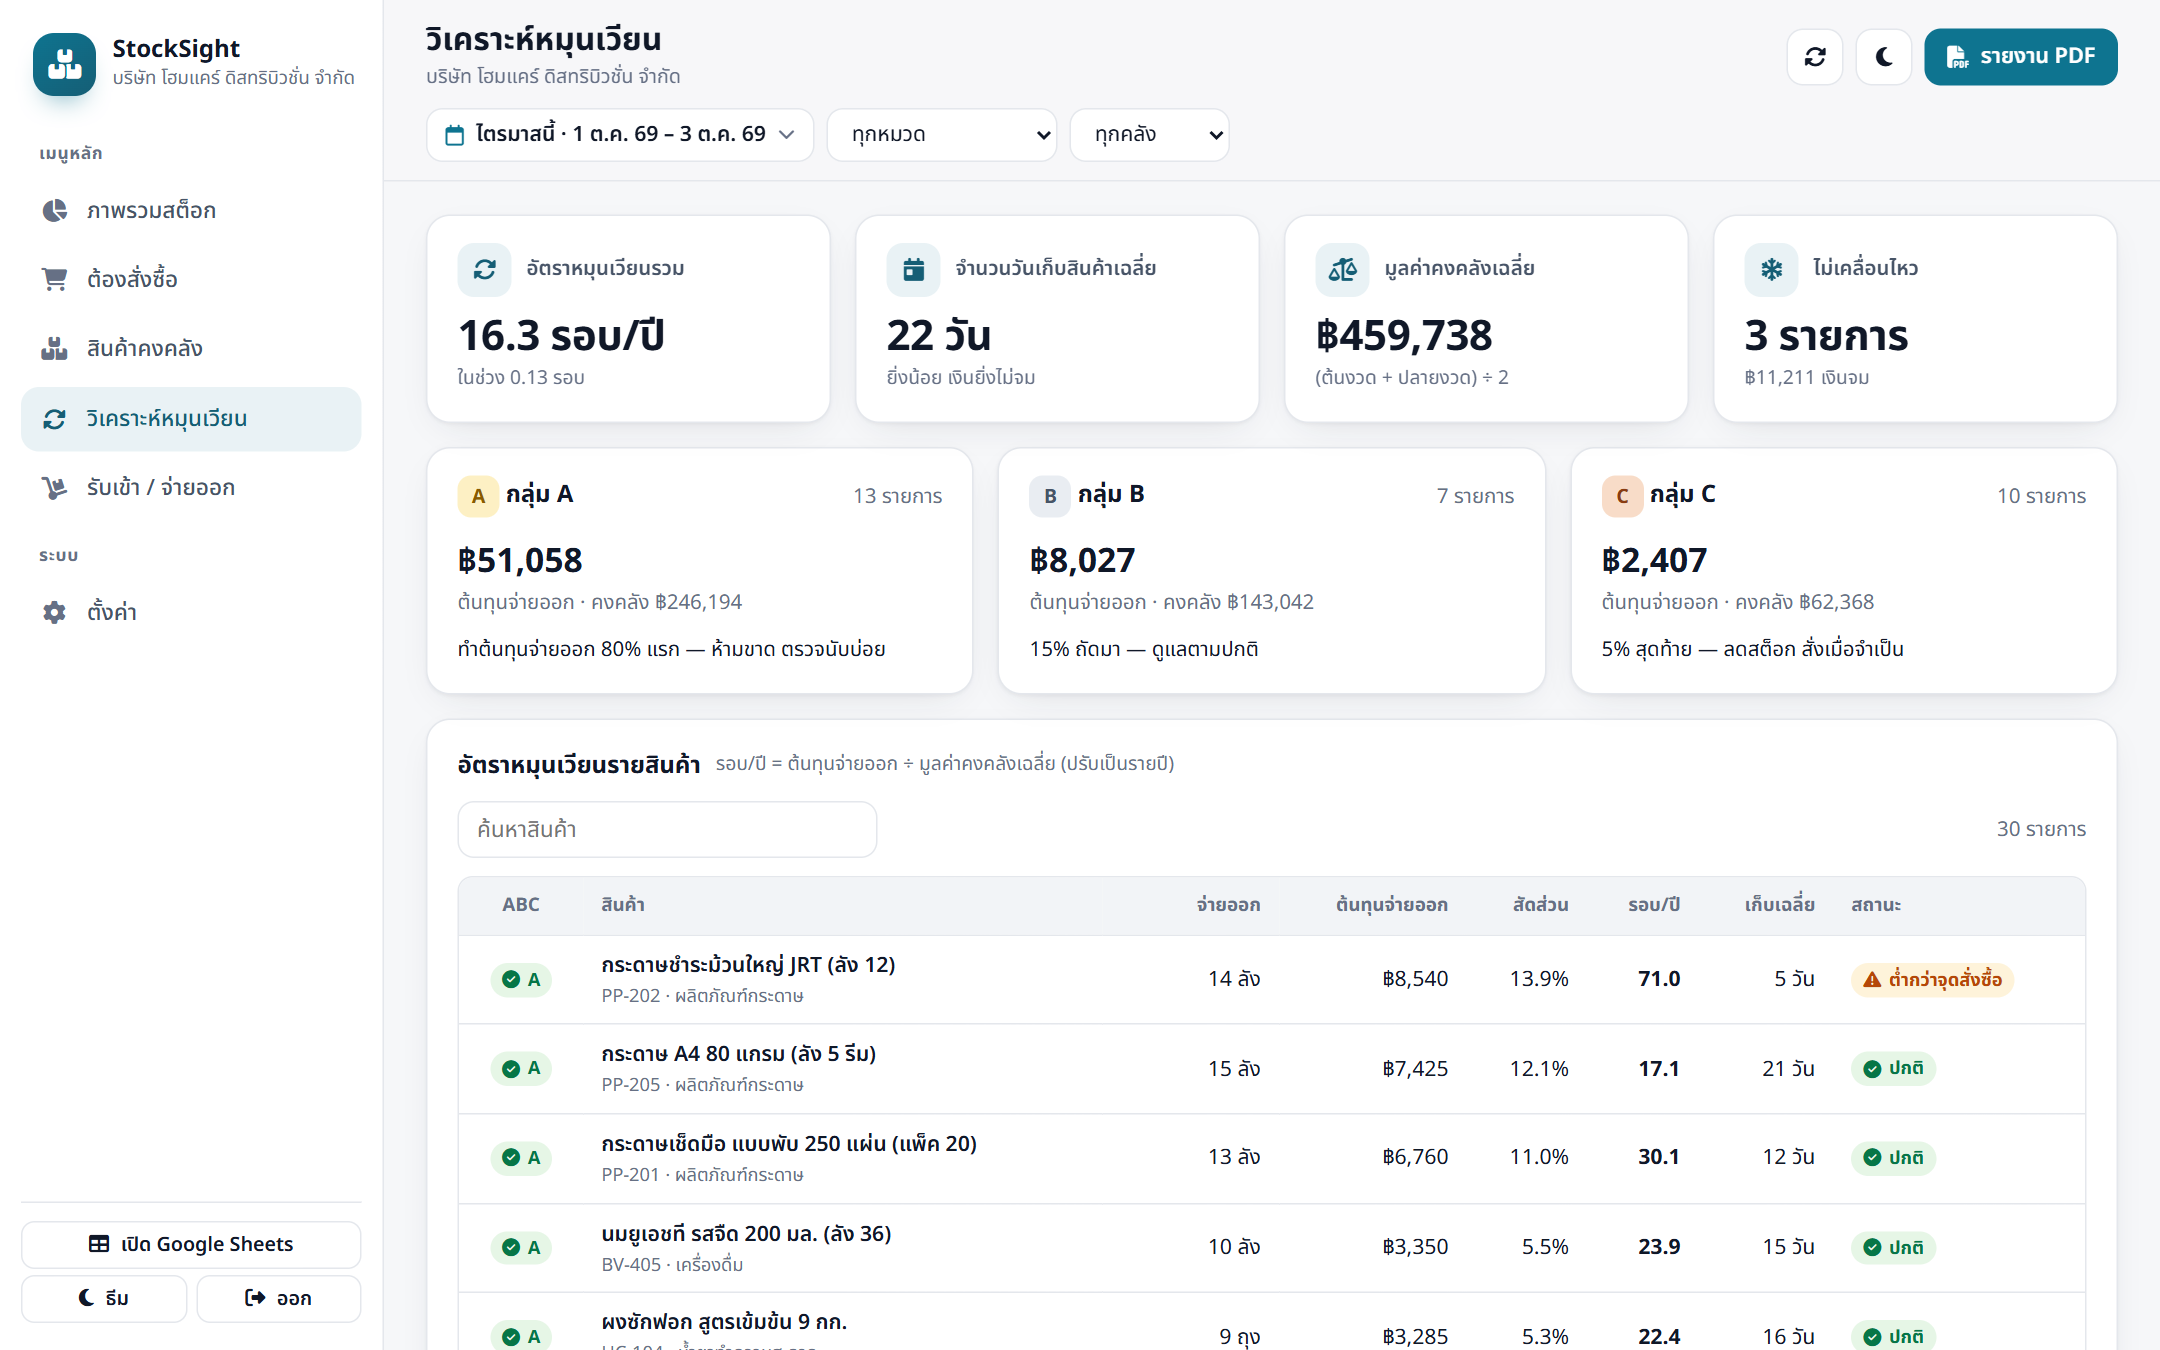Sort by รอบ/ปี column header
This screenshot has width=2160, height=1350.
click(1654, 905)
